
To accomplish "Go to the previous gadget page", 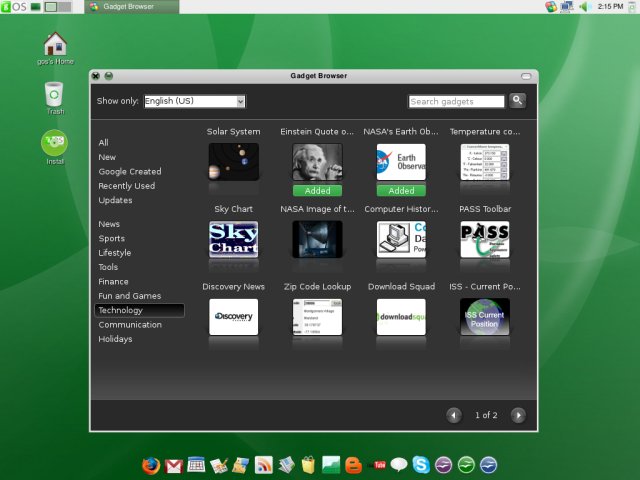I will (454, 415).
